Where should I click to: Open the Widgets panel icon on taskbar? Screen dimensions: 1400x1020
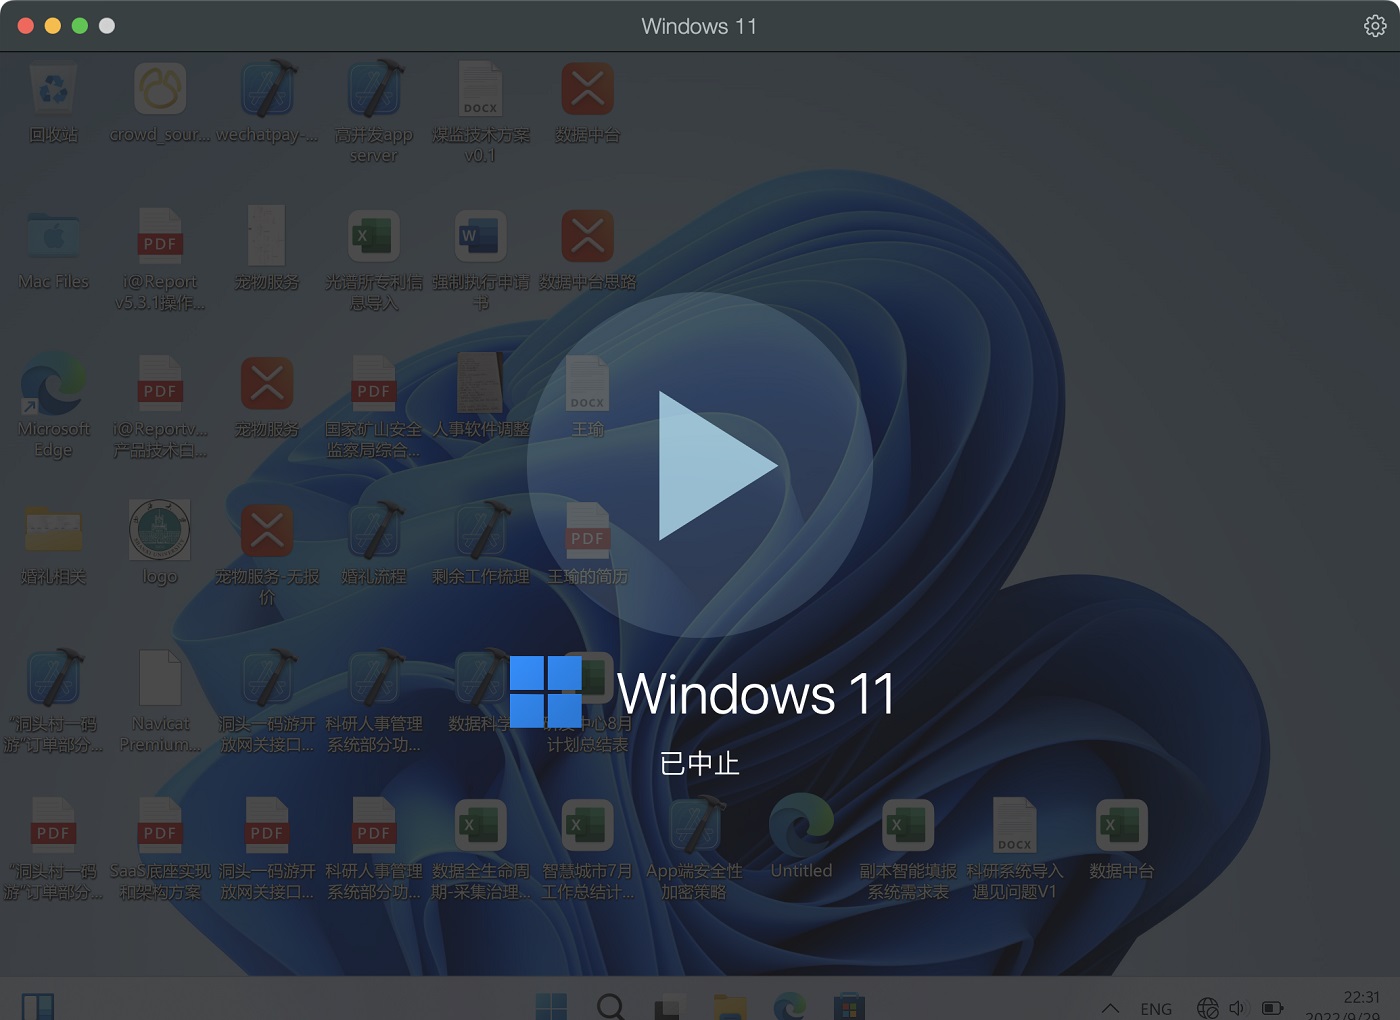(x=38, y=1006)
